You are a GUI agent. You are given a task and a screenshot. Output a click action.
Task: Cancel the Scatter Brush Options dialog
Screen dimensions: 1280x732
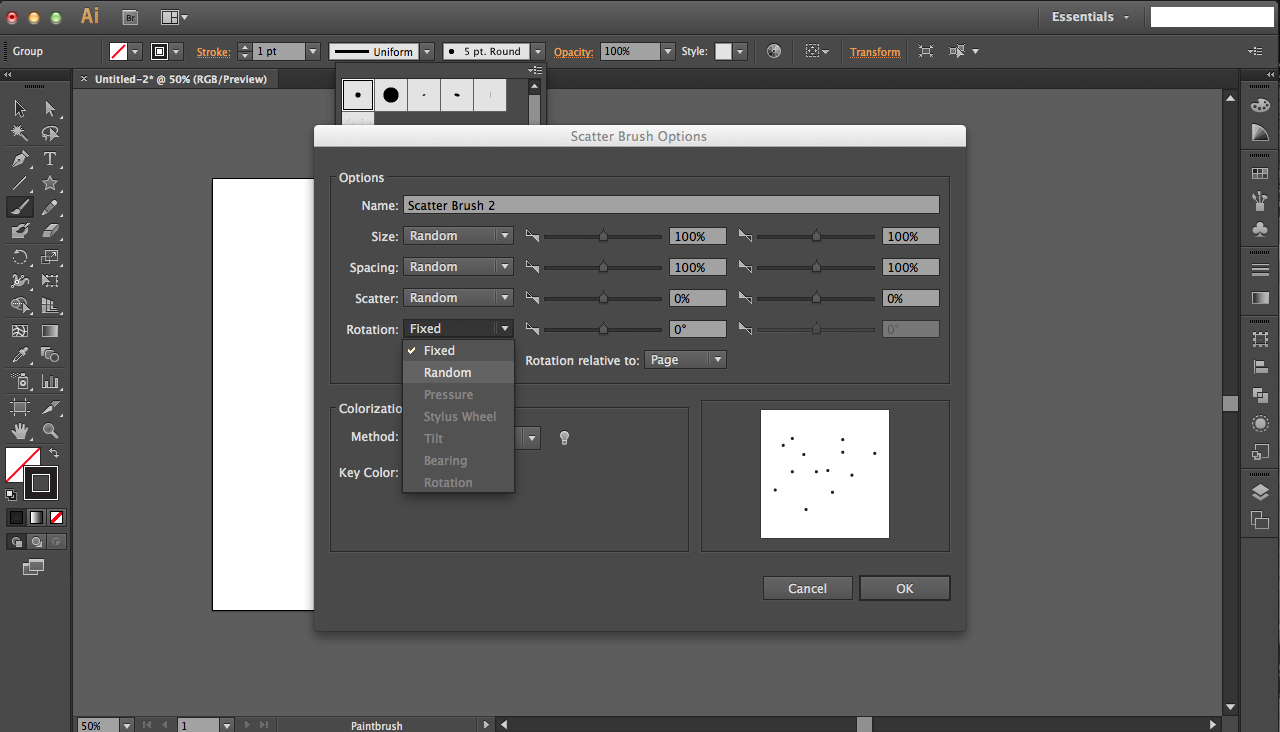click(x=807, y=588)
